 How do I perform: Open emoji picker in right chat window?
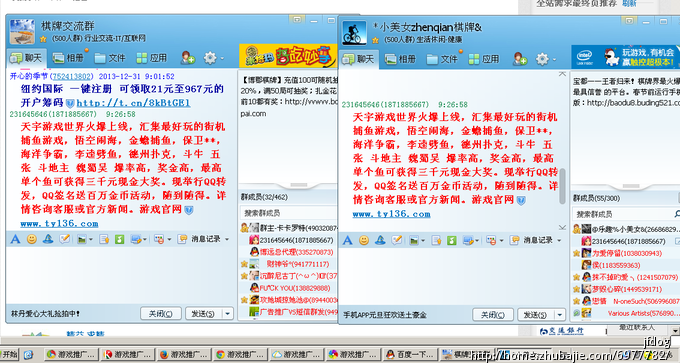pos(364,240)
